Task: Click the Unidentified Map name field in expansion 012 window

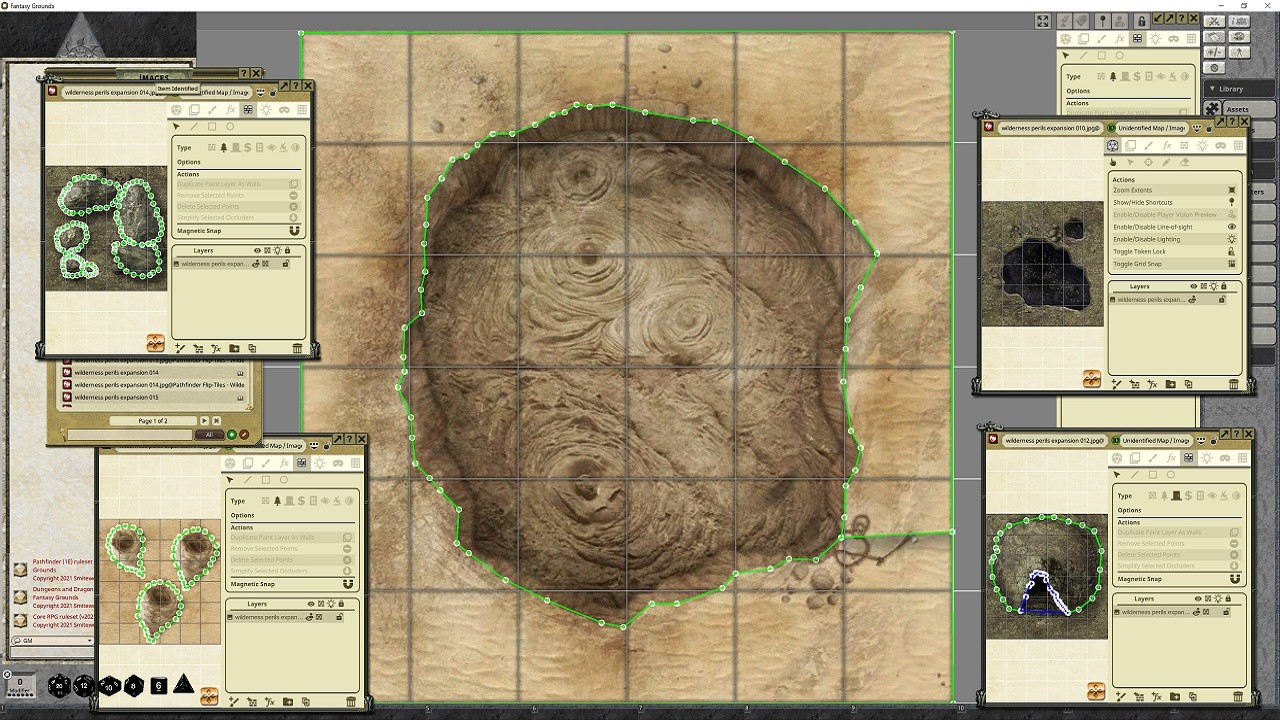Action: pyautogui.click(x=1155, y=440)
